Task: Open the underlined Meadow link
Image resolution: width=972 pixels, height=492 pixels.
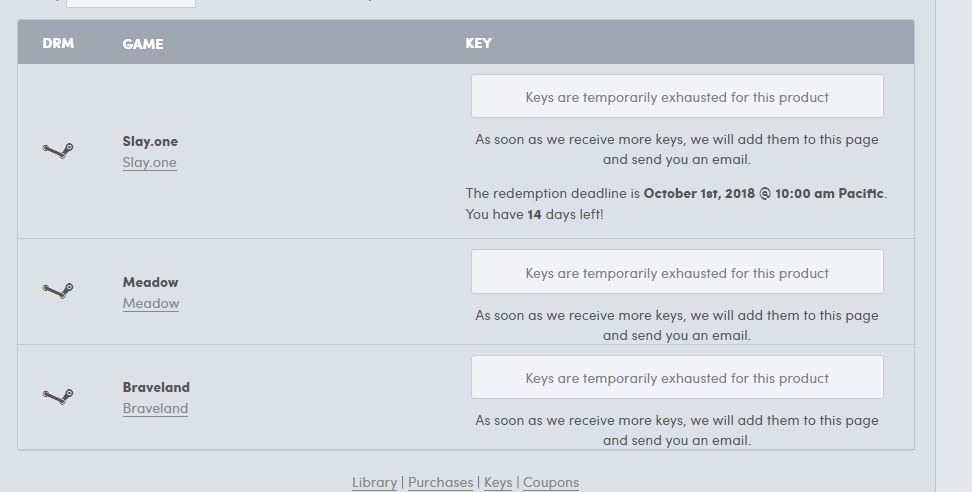Action: pos(151,304)
